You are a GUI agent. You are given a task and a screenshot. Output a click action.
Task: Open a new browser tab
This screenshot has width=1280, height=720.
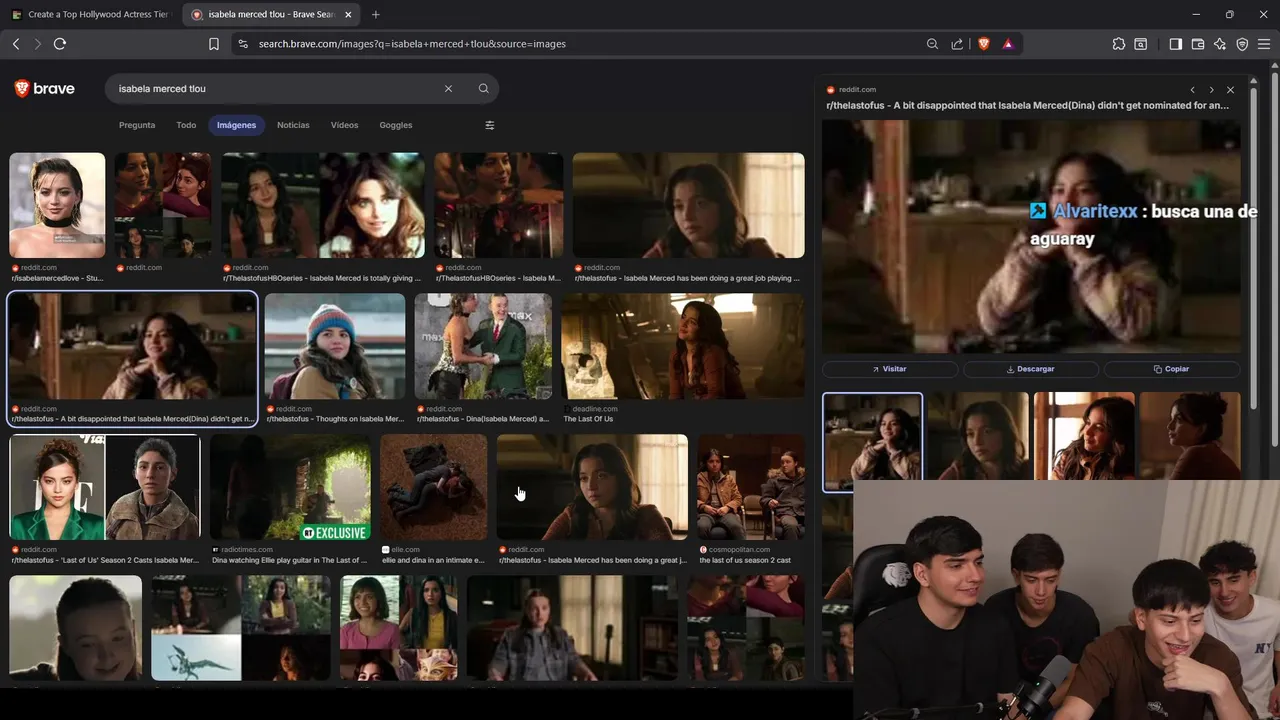click(x=376, y=15)
